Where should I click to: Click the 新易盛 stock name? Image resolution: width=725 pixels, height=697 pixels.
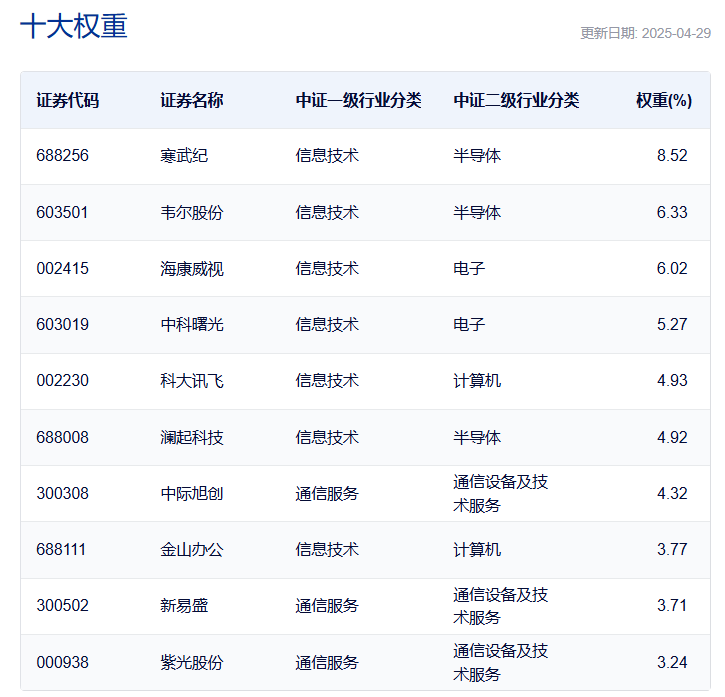point(184,605)
